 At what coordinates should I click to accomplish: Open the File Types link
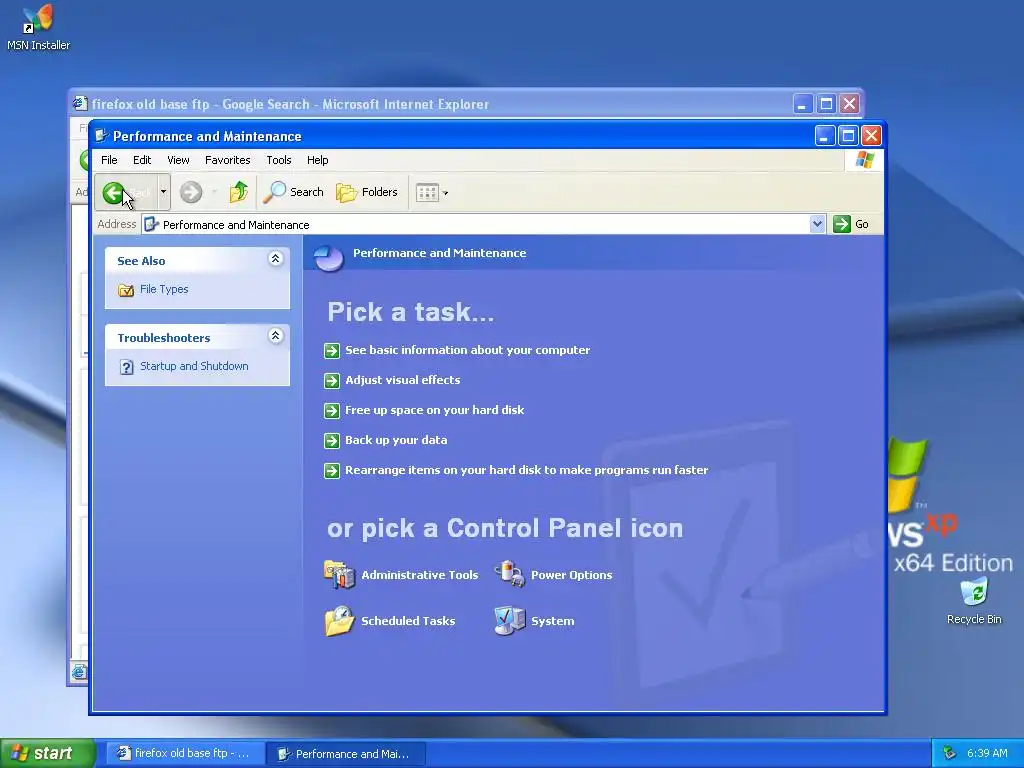coord(164,289)
